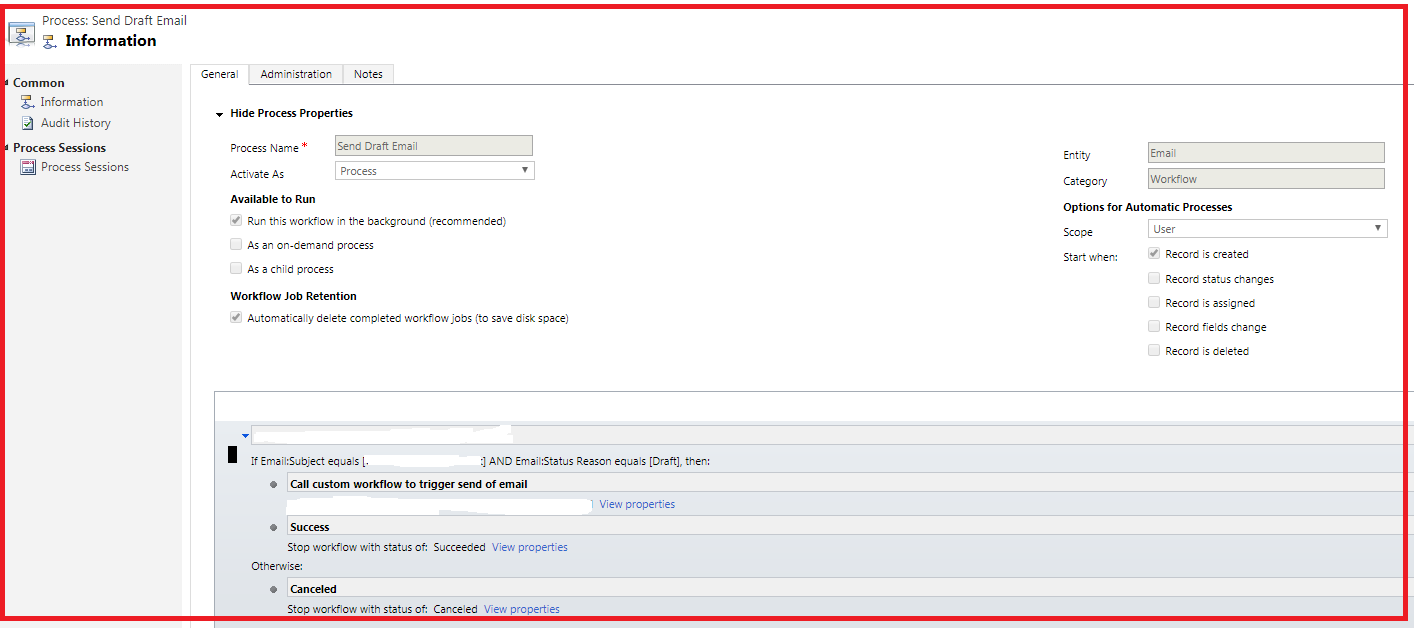Click the process diagram icon at top-left
Image resolution: width=1414 pixels, height=628 pixels.
click(x=21, y=30)
